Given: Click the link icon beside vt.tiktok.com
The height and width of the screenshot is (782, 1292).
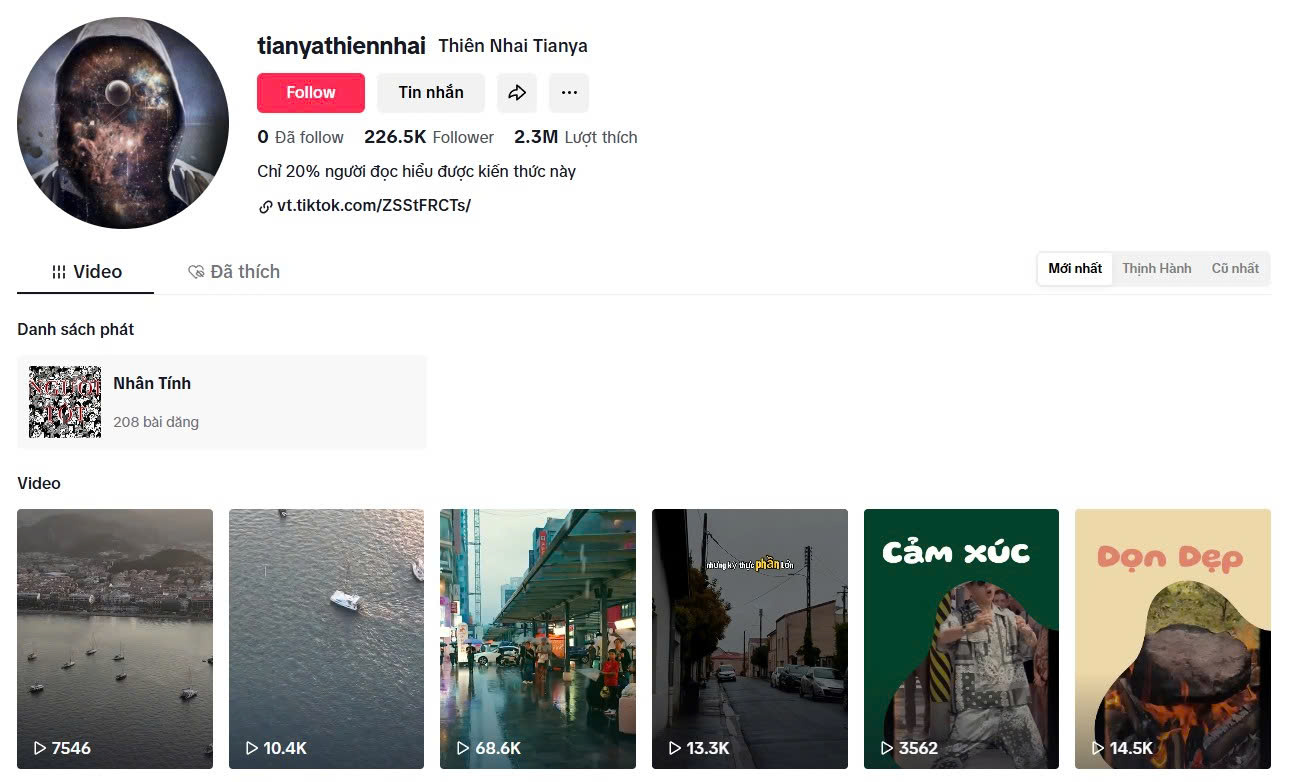Looking at the screenshot, I should [x=265, y=207].
